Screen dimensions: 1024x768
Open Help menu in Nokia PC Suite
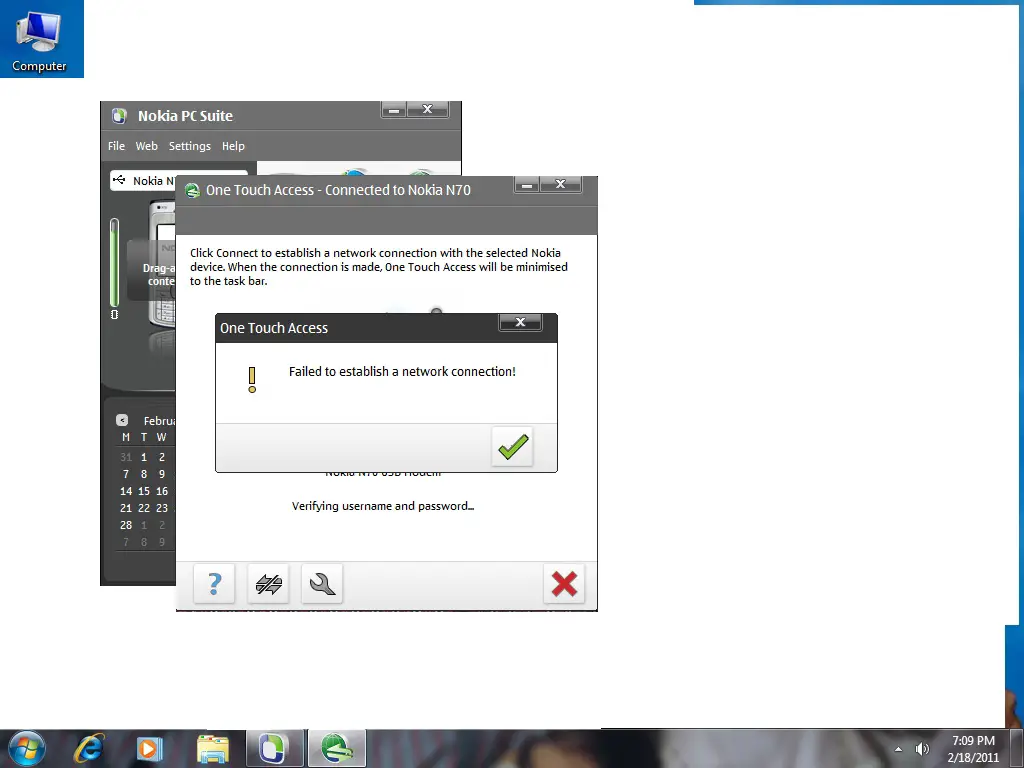pos(233,146)
